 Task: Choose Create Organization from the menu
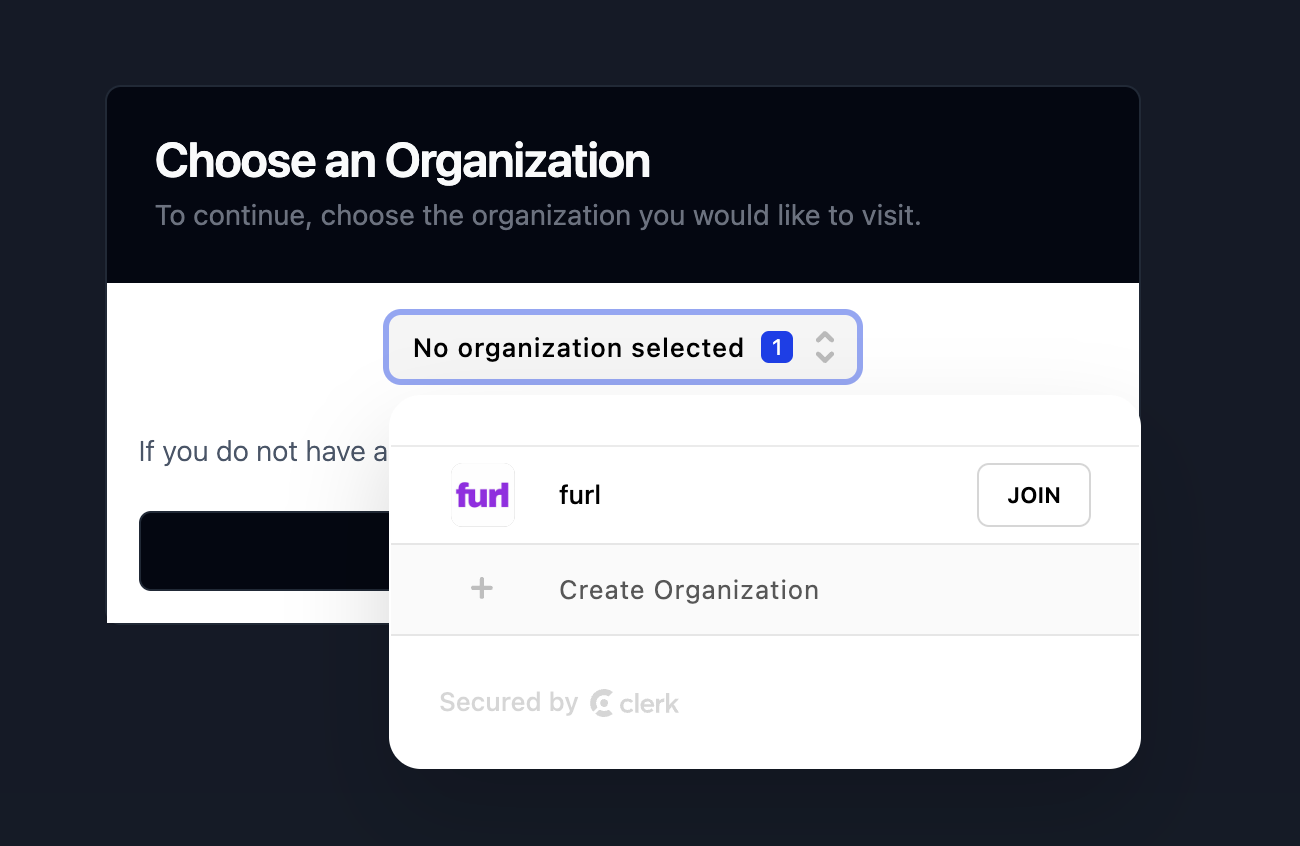click(688, 590)
